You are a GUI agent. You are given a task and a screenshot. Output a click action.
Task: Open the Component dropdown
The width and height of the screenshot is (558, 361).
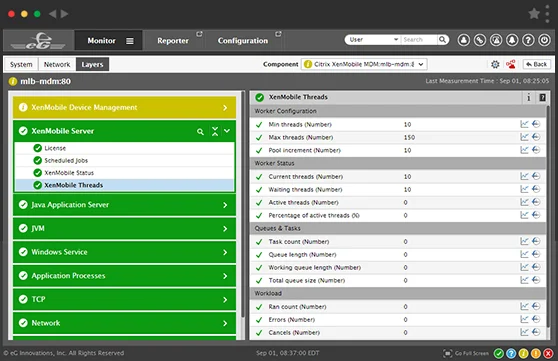point(364,64)
